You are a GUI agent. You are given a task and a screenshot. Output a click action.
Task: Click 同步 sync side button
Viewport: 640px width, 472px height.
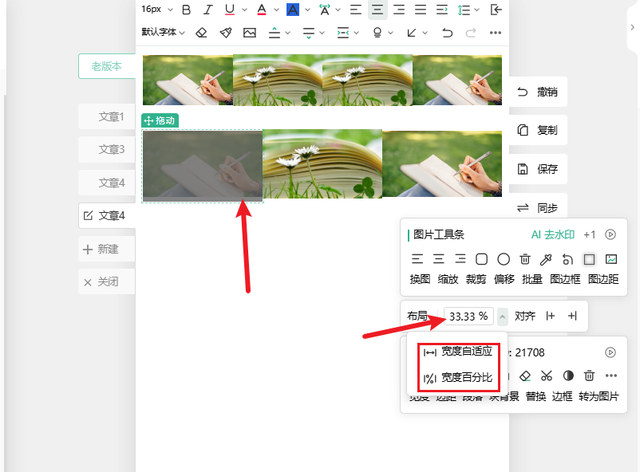(538, 208)
